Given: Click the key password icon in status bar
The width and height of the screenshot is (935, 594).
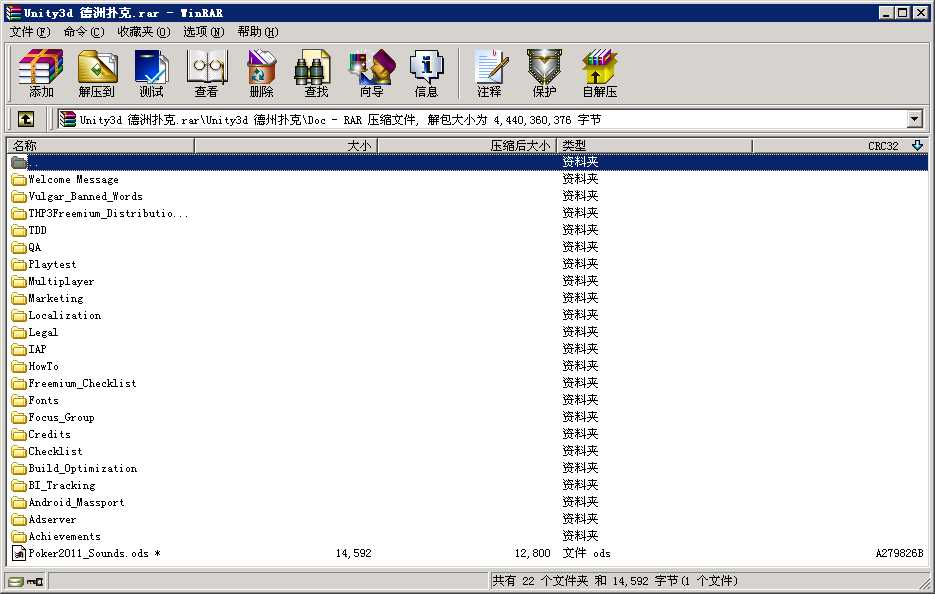Looking at the screenshot, I should coord(36,581).
